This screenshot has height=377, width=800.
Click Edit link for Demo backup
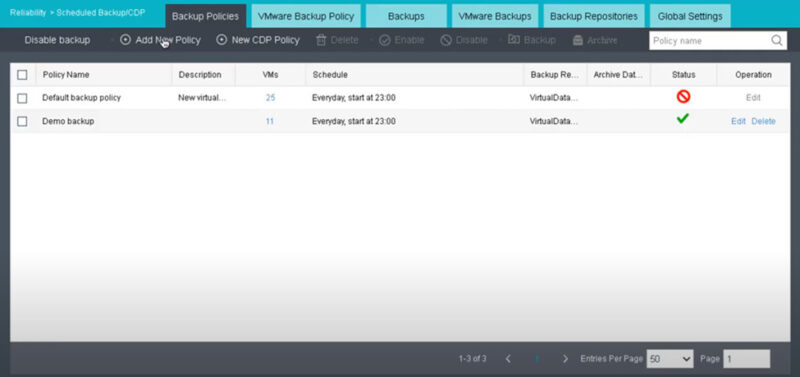(738, 121)
